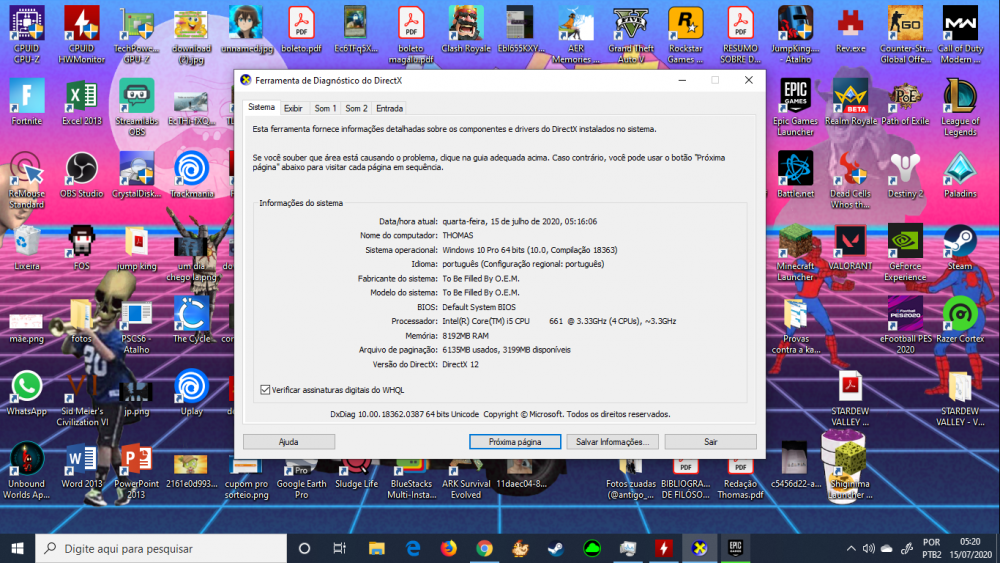
Task: Open Battle.net desktop shortcut
Action: [795, 175]
